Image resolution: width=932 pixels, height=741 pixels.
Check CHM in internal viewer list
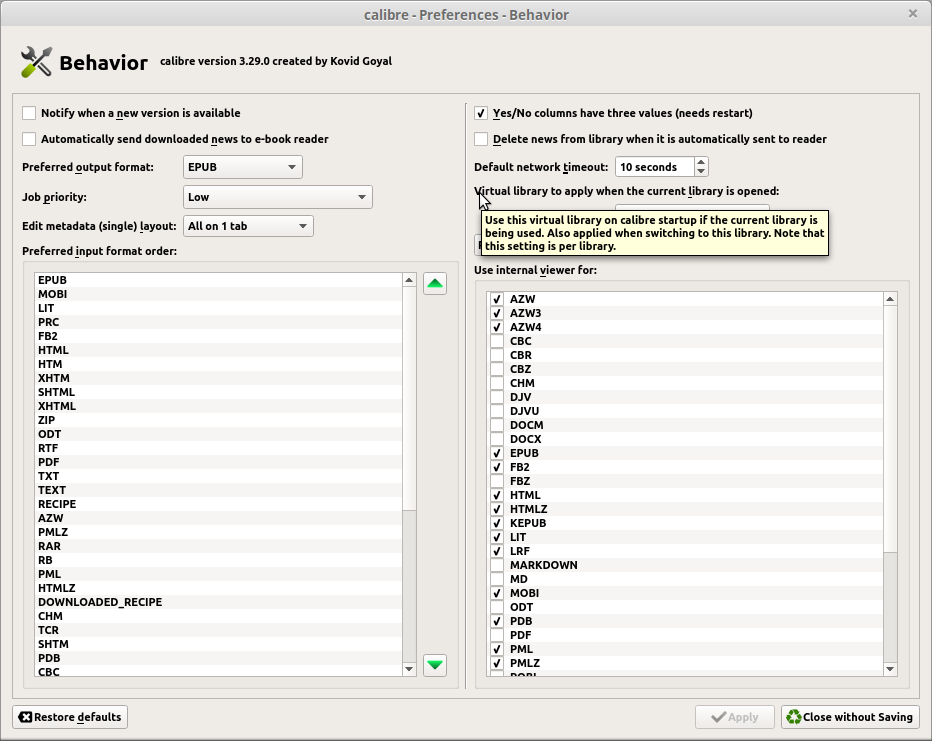(x=497, y=383)
